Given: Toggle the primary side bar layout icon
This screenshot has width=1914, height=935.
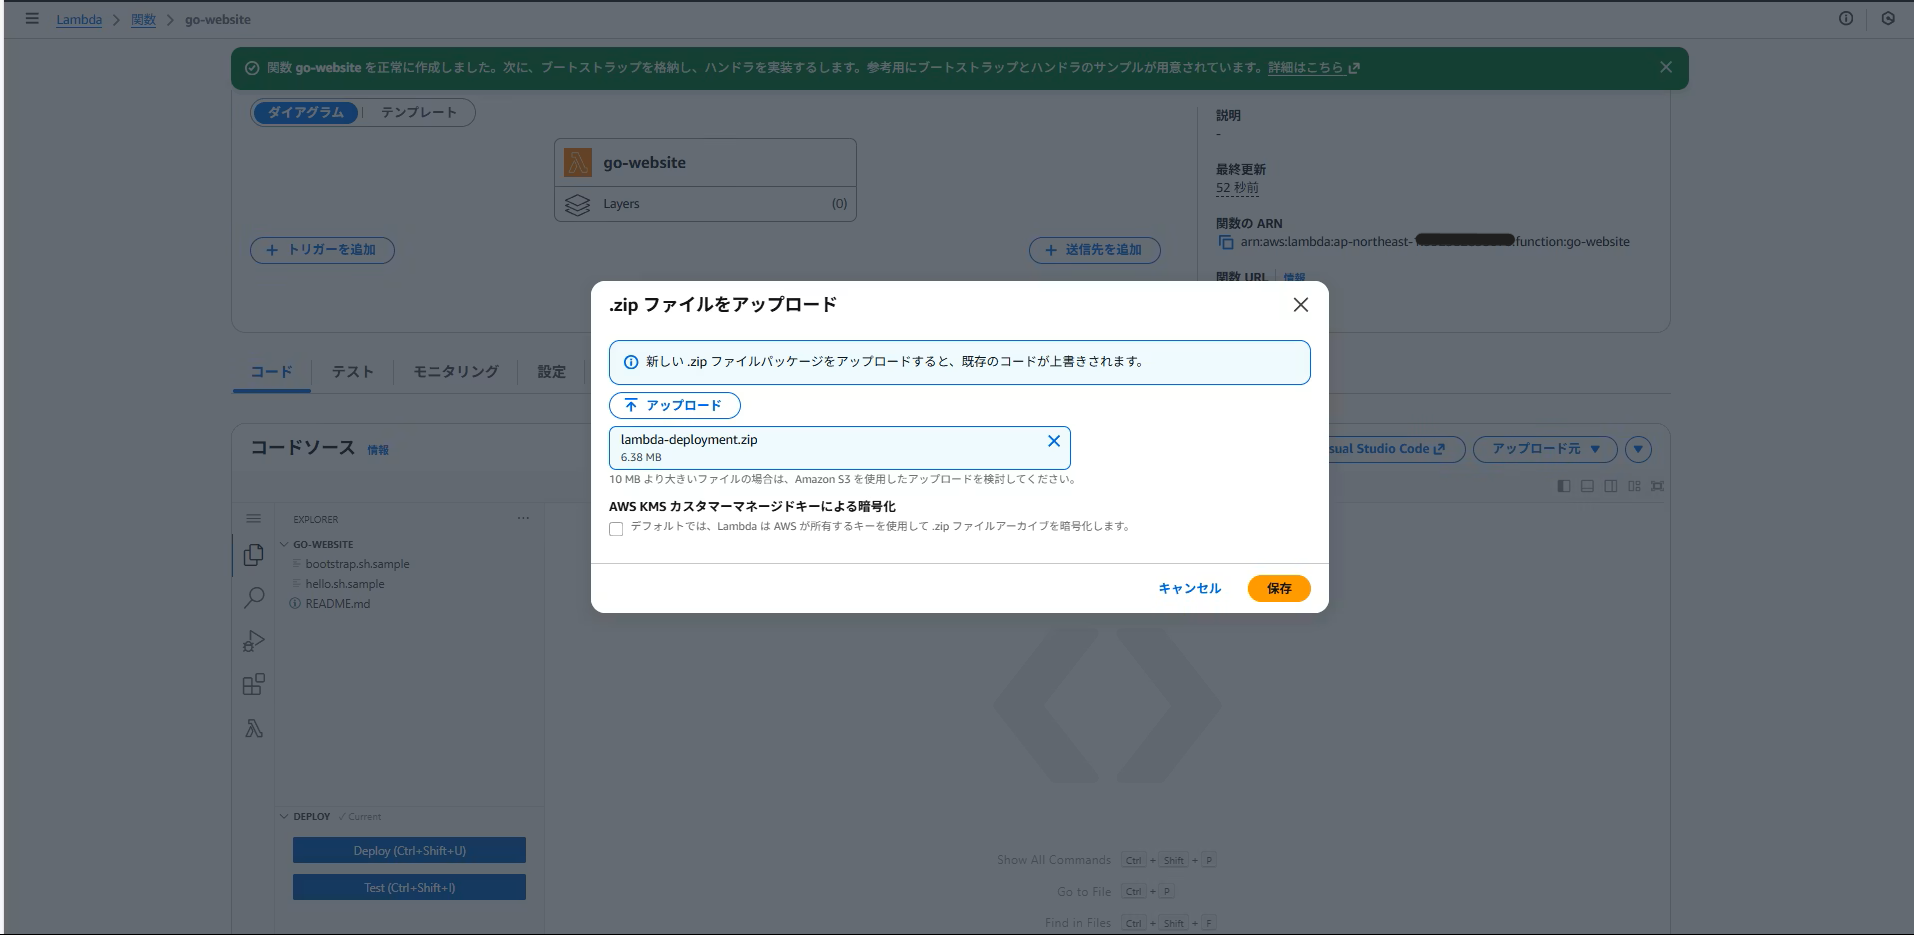Looking at the screenshot, I should click(1564, 486).
